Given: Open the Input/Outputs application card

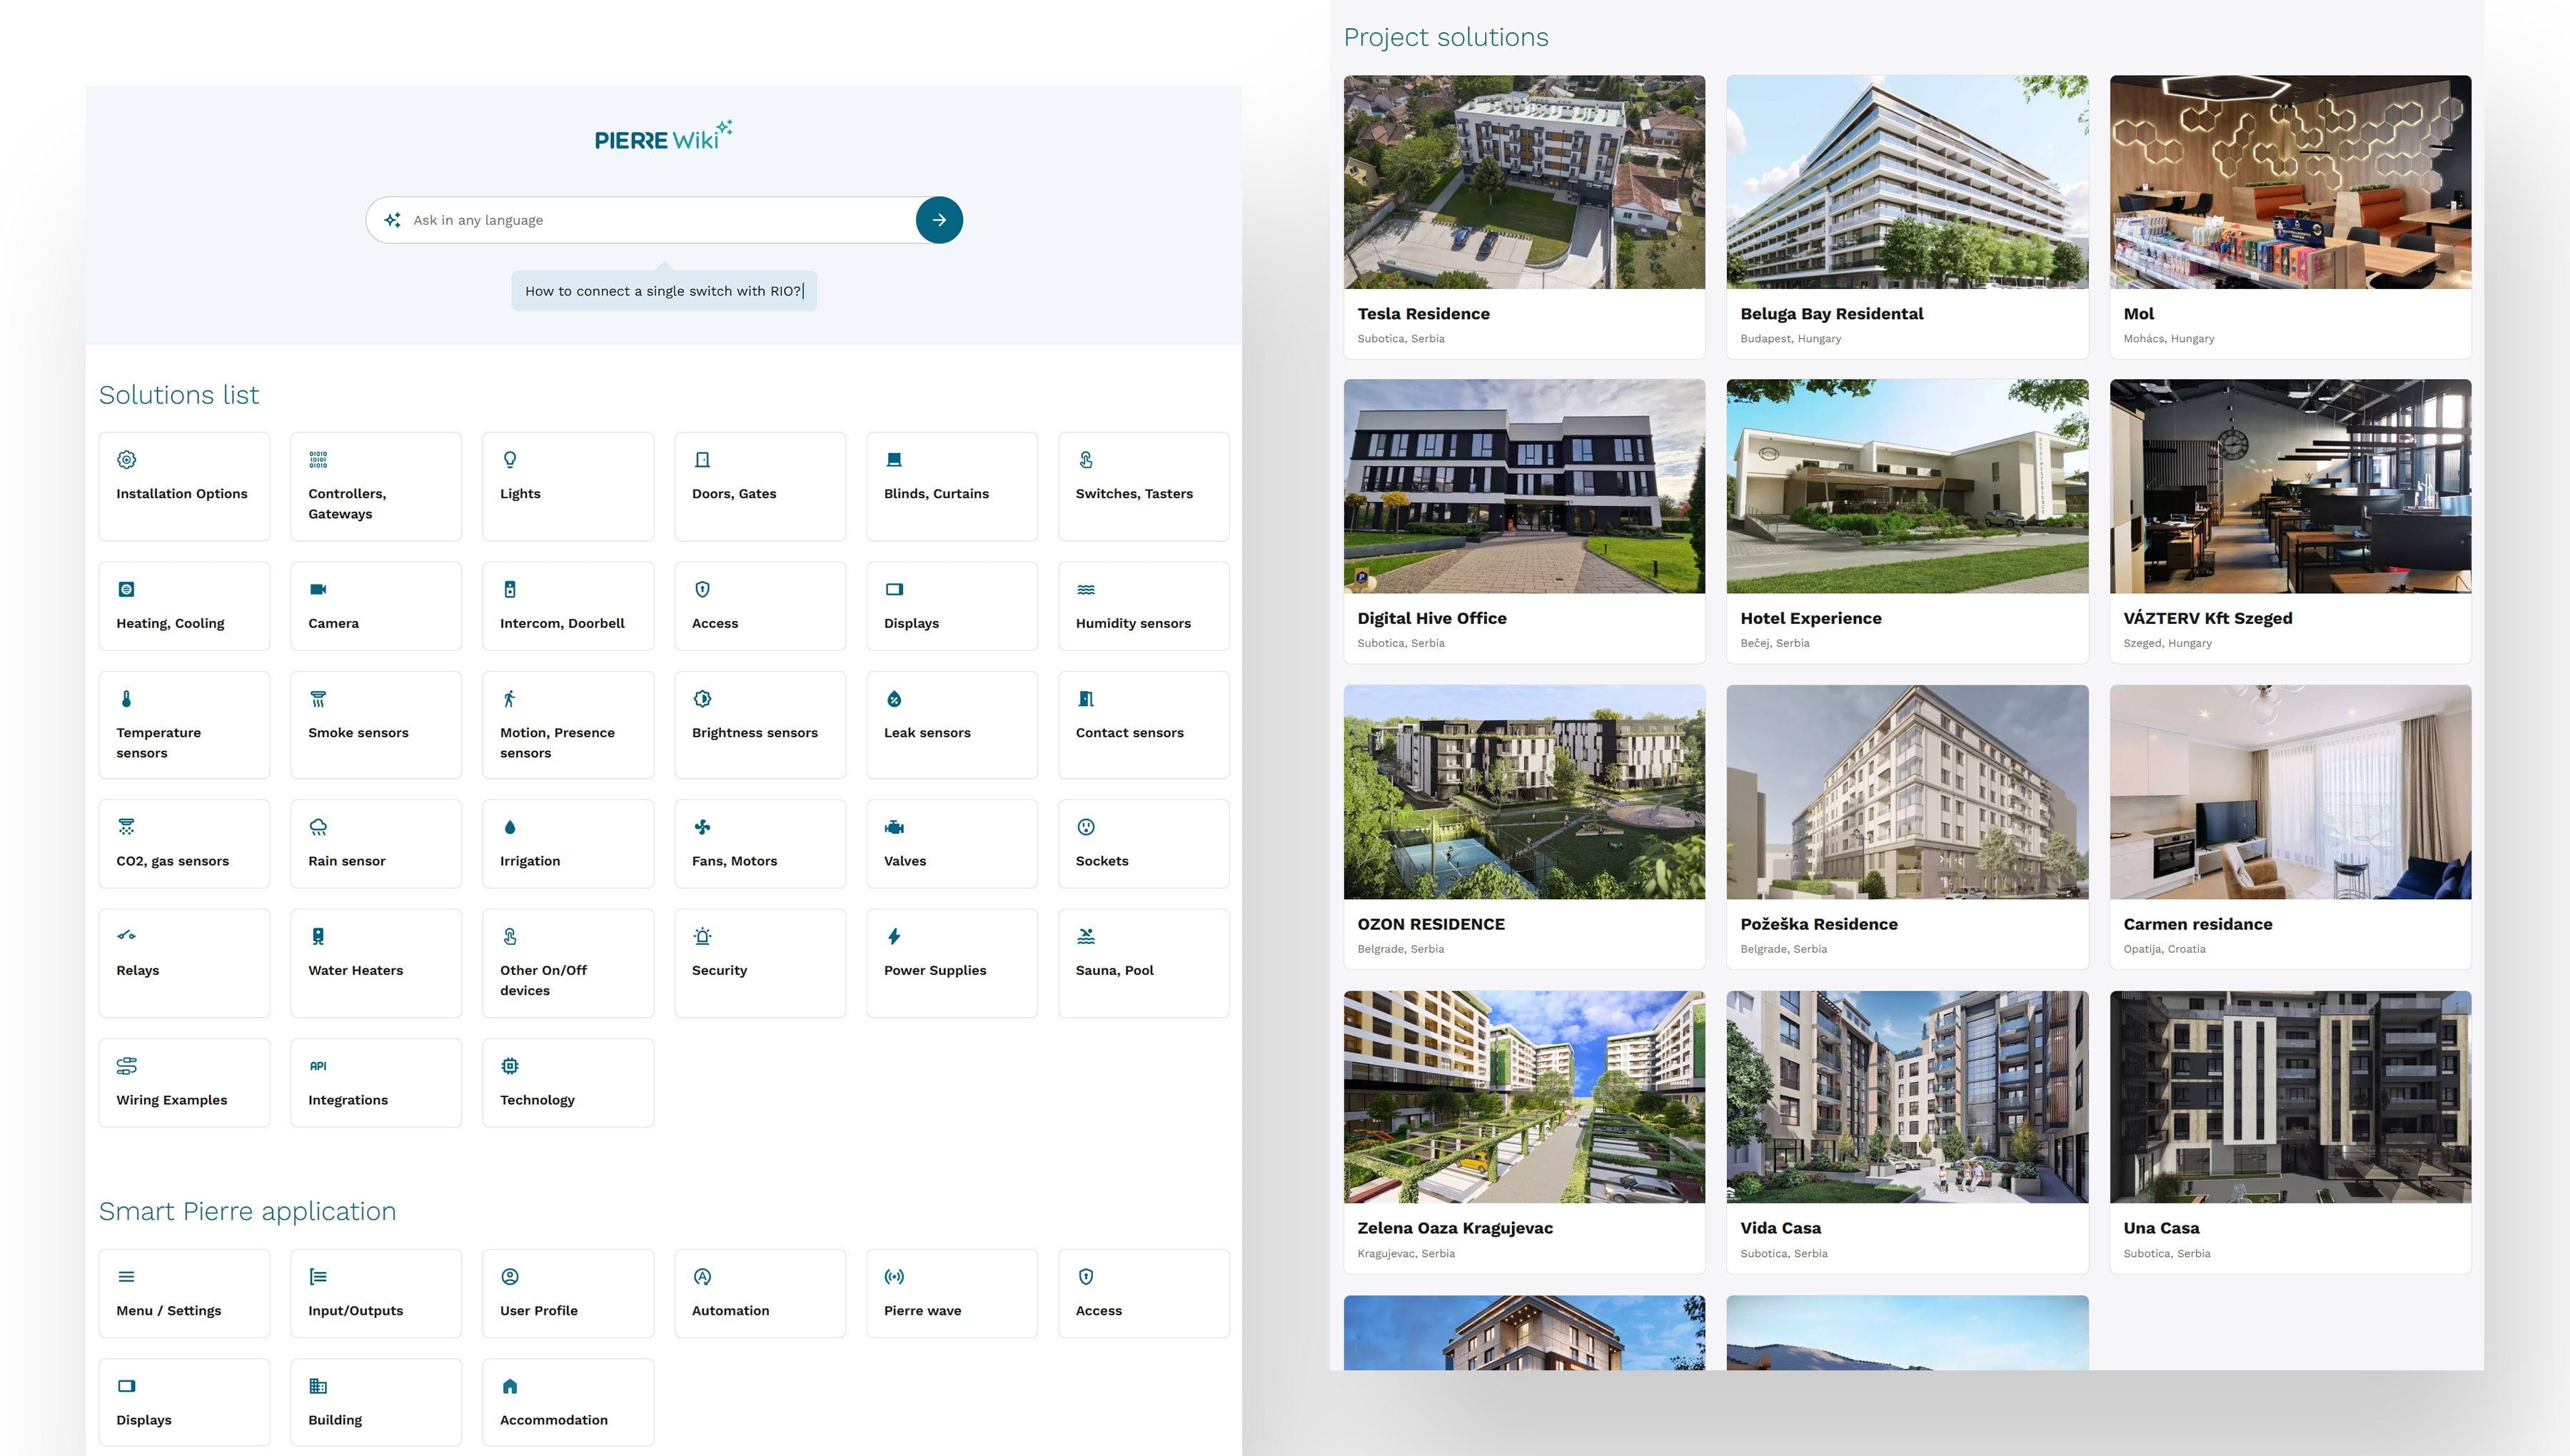Looking at the screenshot, I should [376, 1293].
